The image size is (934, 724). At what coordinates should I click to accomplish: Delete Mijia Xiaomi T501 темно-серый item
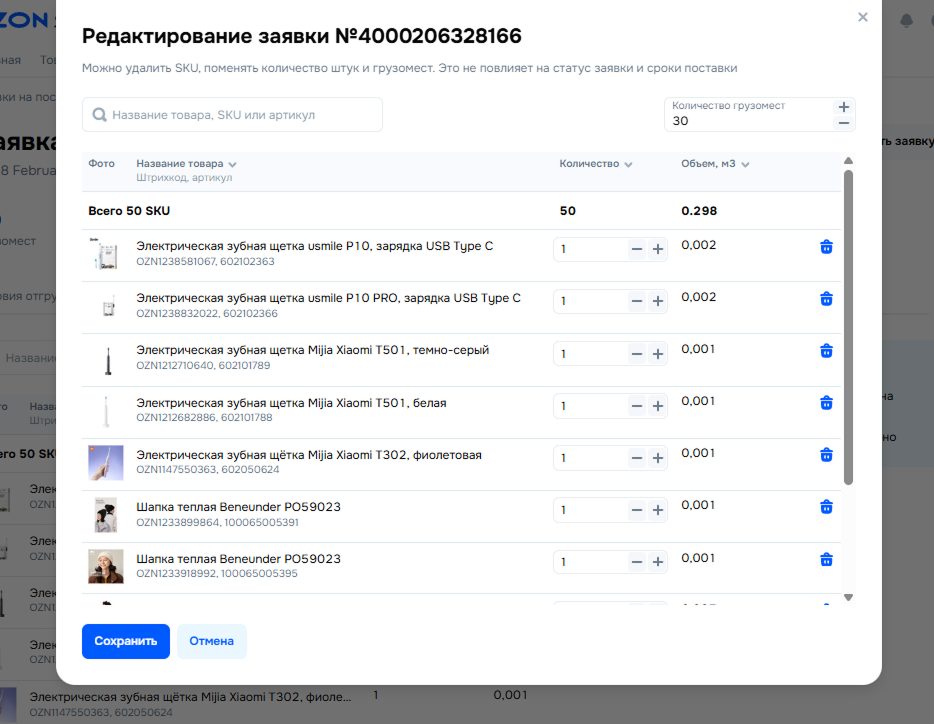(826, 350)
